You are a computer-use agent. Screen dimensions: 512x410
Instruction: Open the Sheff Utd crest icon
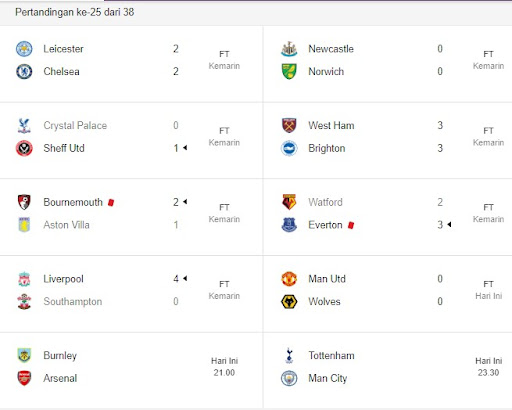24,148
